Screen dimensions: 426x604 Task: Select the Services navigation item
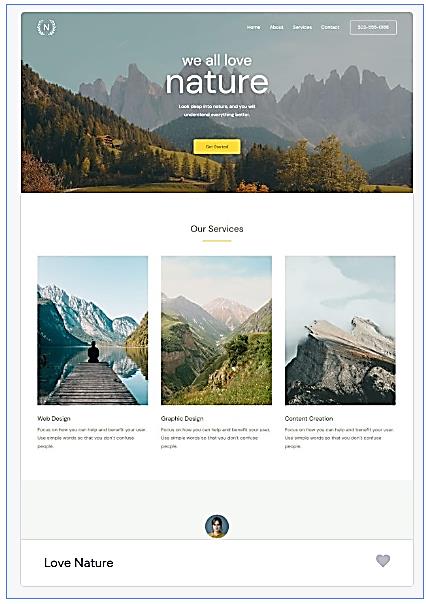[302, 27]
